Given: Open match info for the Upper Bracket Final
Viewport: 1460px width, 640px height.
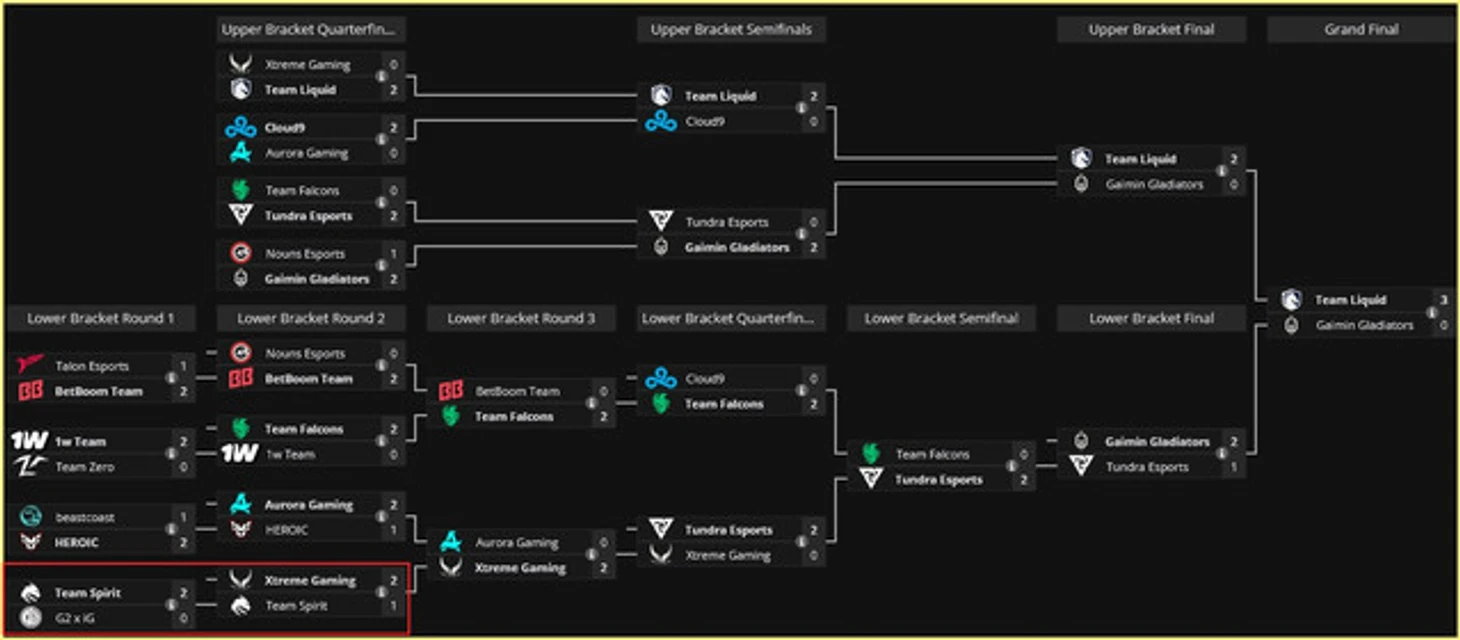Looking at the screenshot, I should pyautogui.click(x=1221, y=172).
